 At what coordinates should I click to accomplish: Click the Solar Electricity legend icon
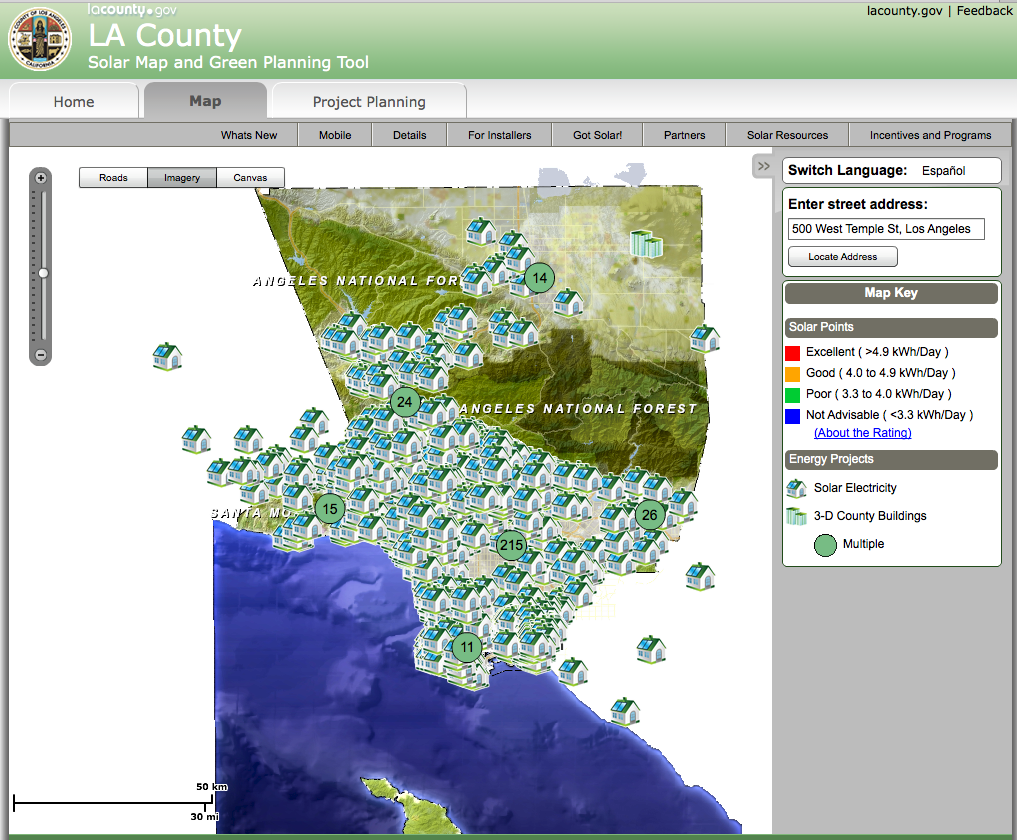click(x=796, y=488)
